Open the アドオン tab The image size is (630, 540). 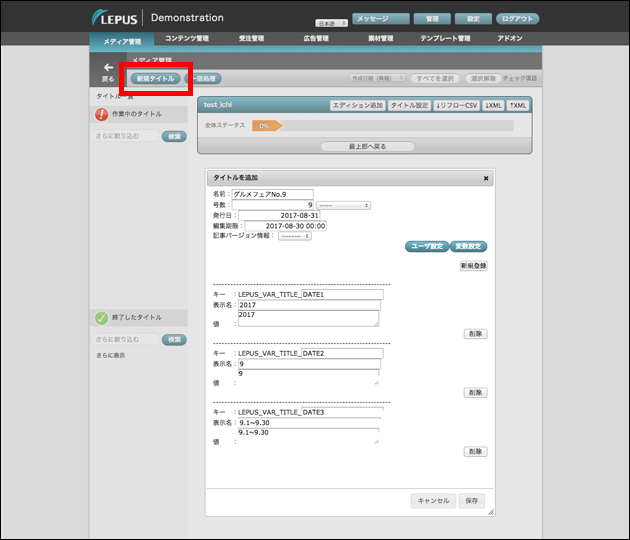coord(510,39)
